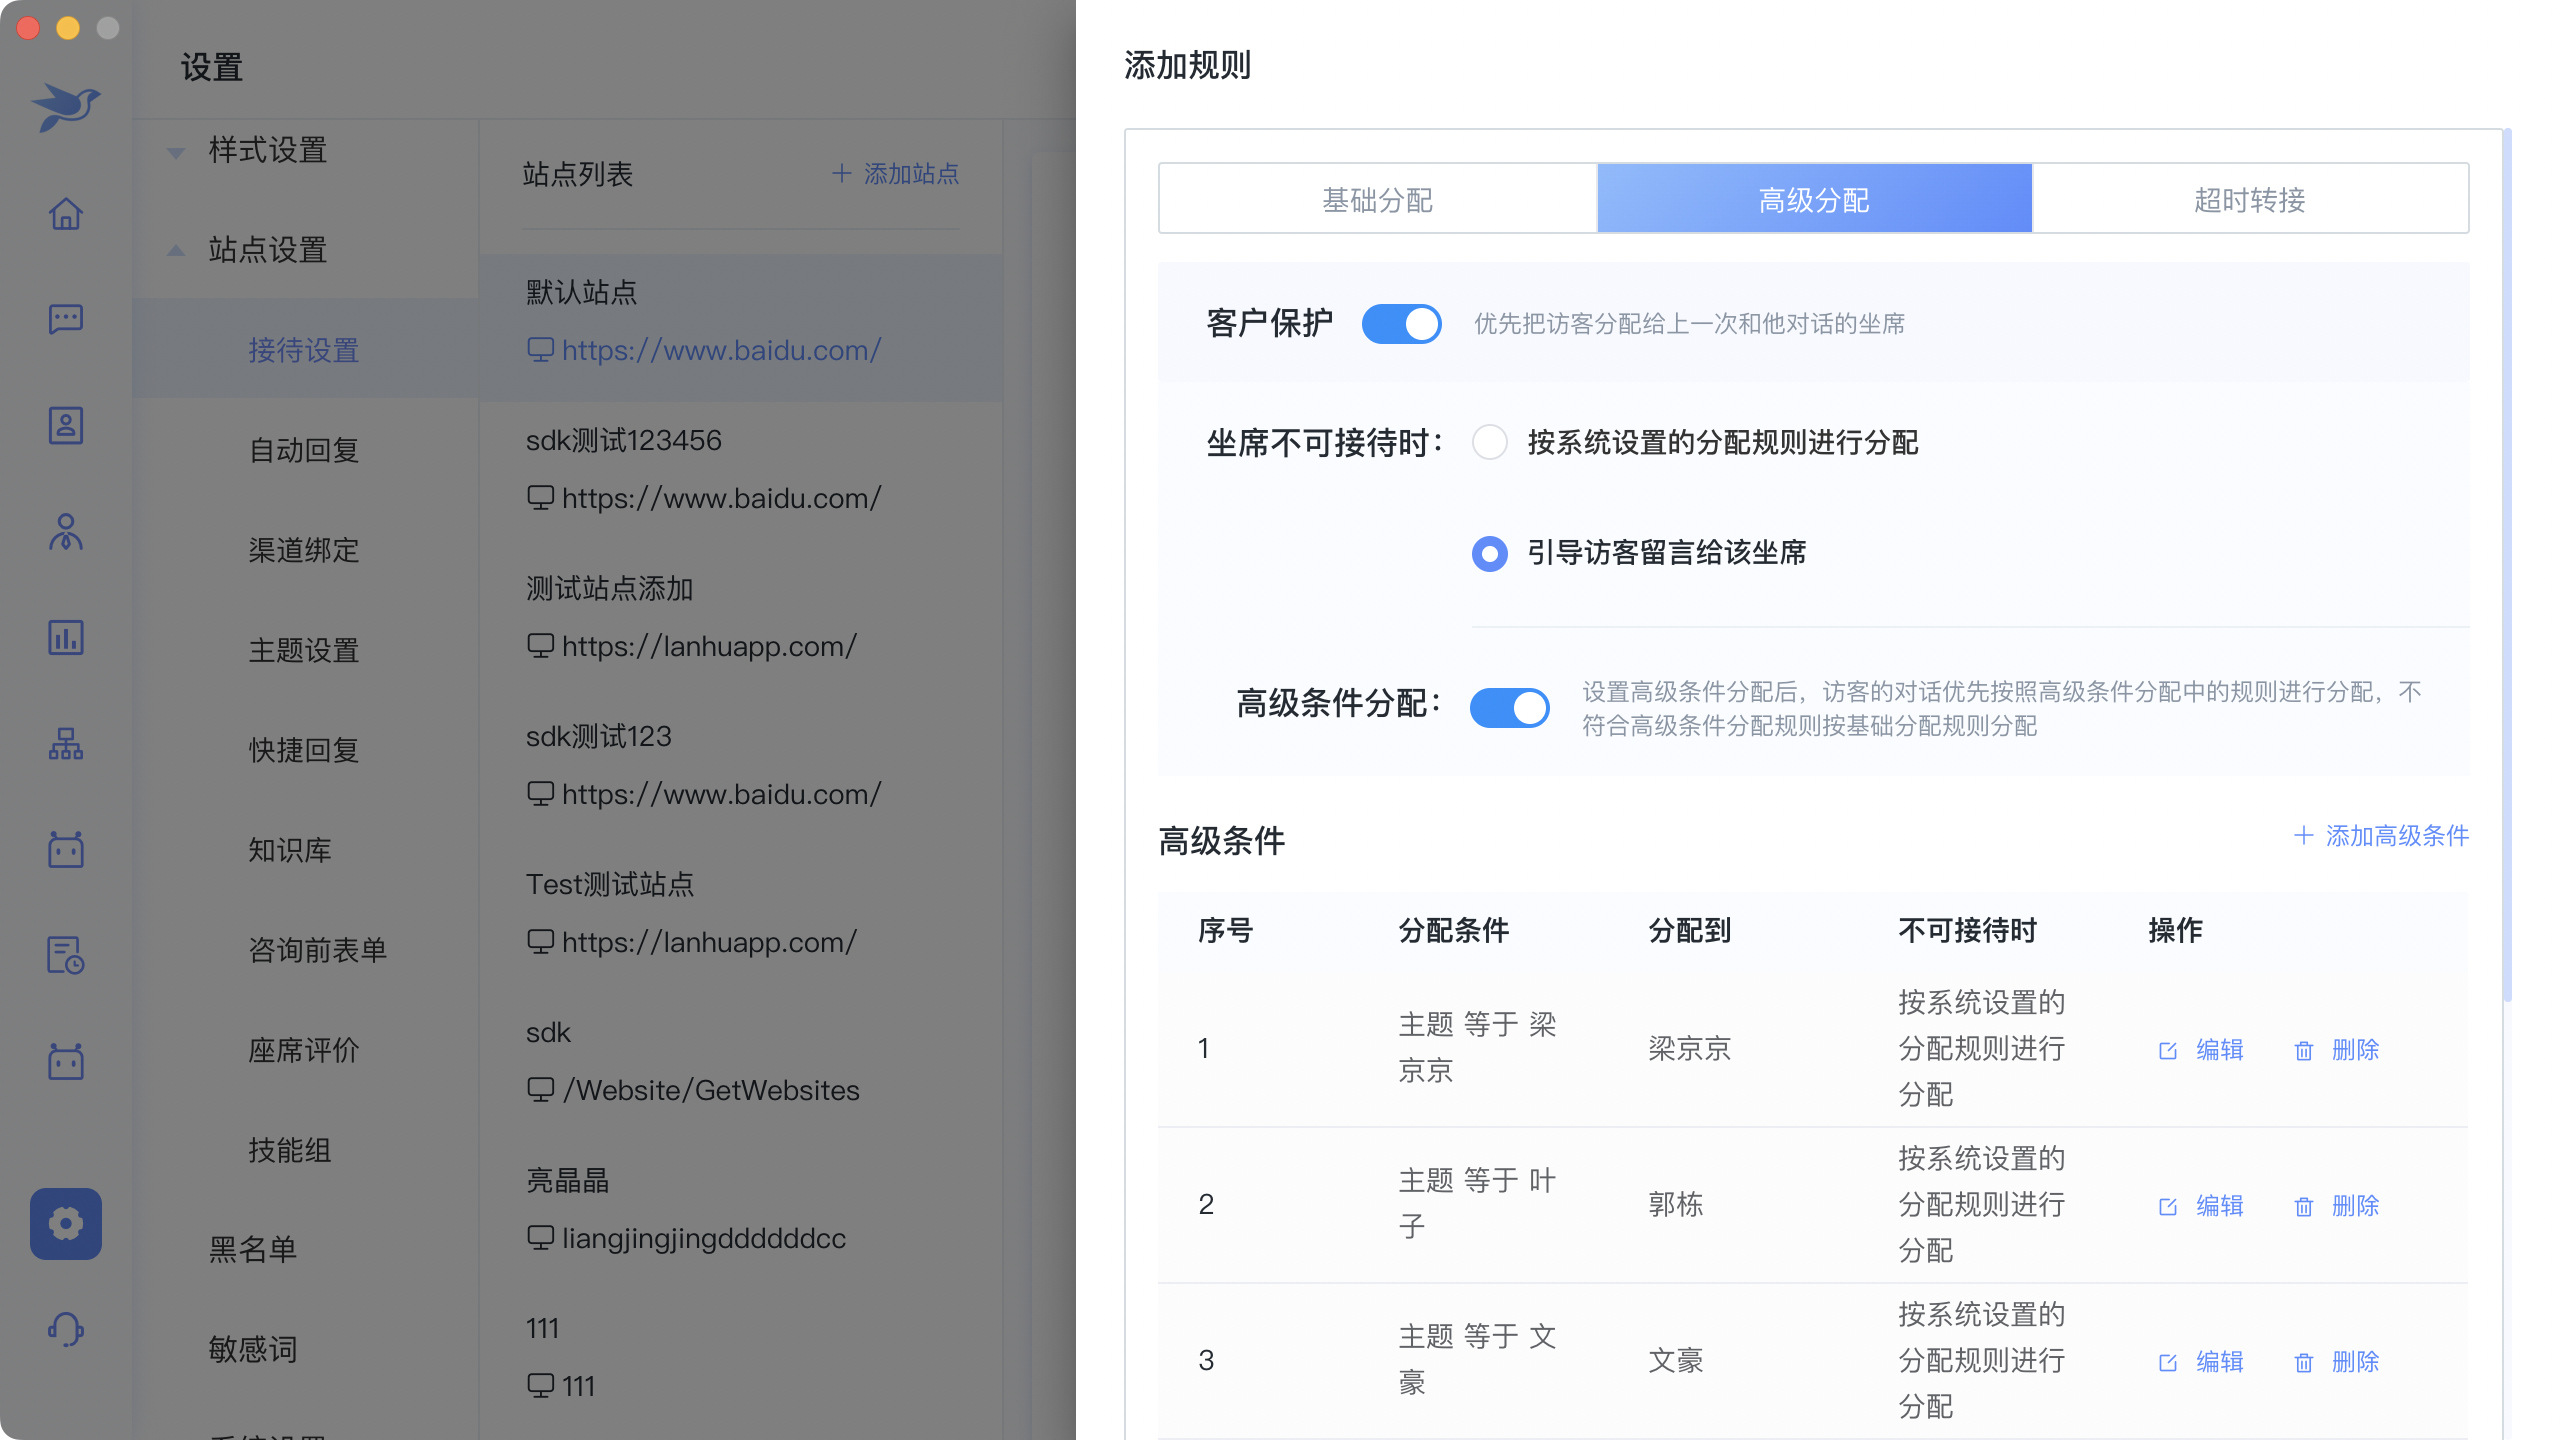Collapse the 站点设置 tree section
Image resolution: width=2560 pixels, height=1440 pixels.
(176, 250)
